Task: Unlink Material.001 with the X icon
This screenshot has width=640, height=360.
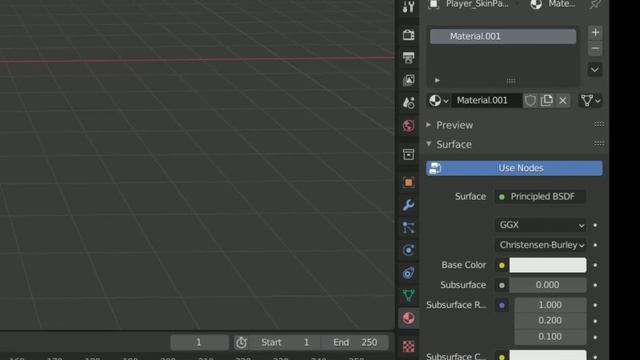Action: (563, 100)
